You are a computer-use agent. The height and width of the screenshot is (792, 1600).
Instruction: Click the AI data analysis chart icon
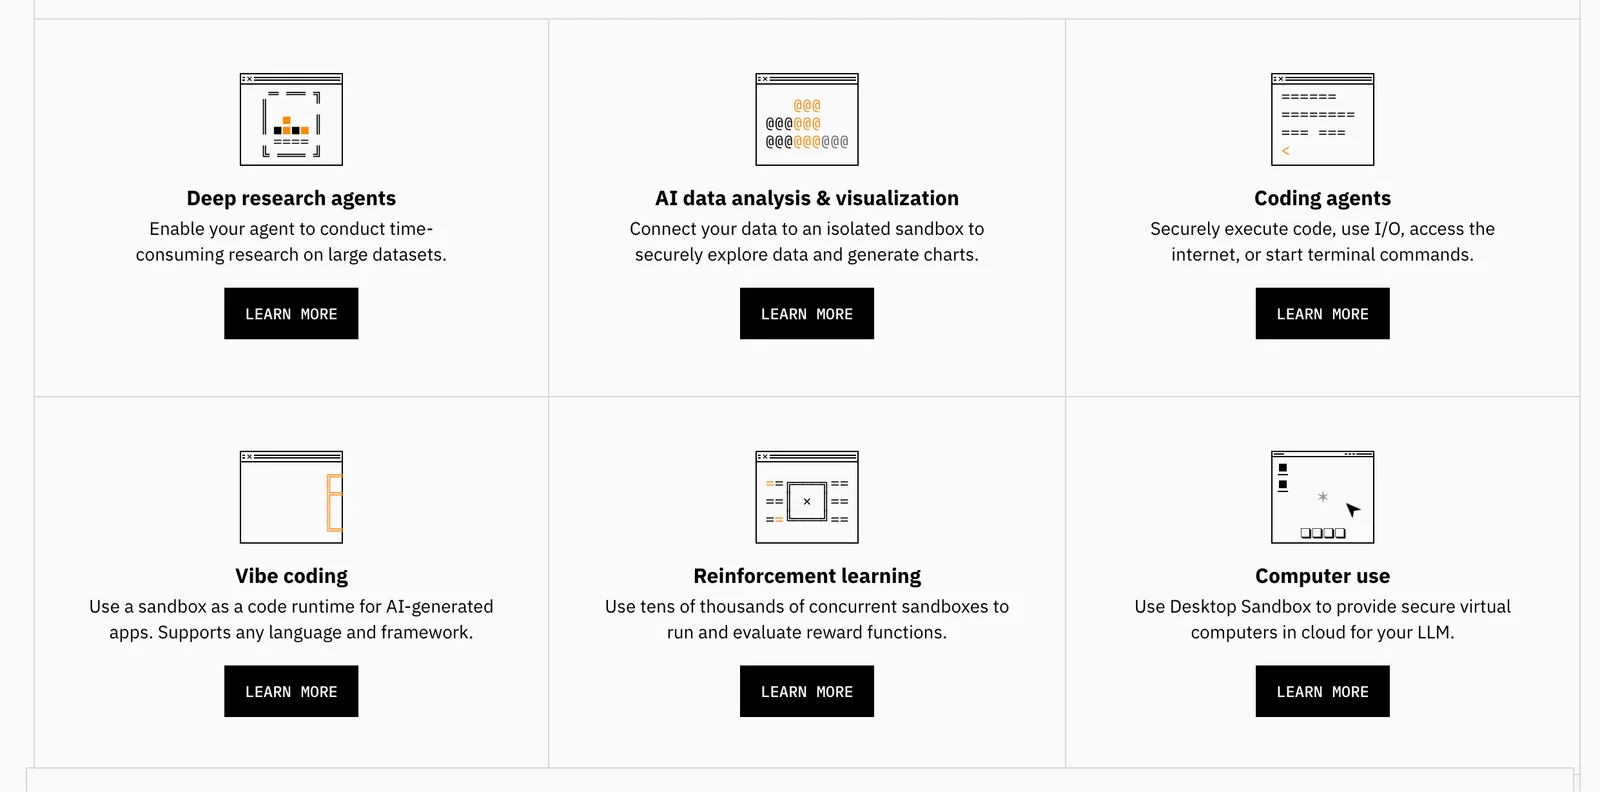807,119
